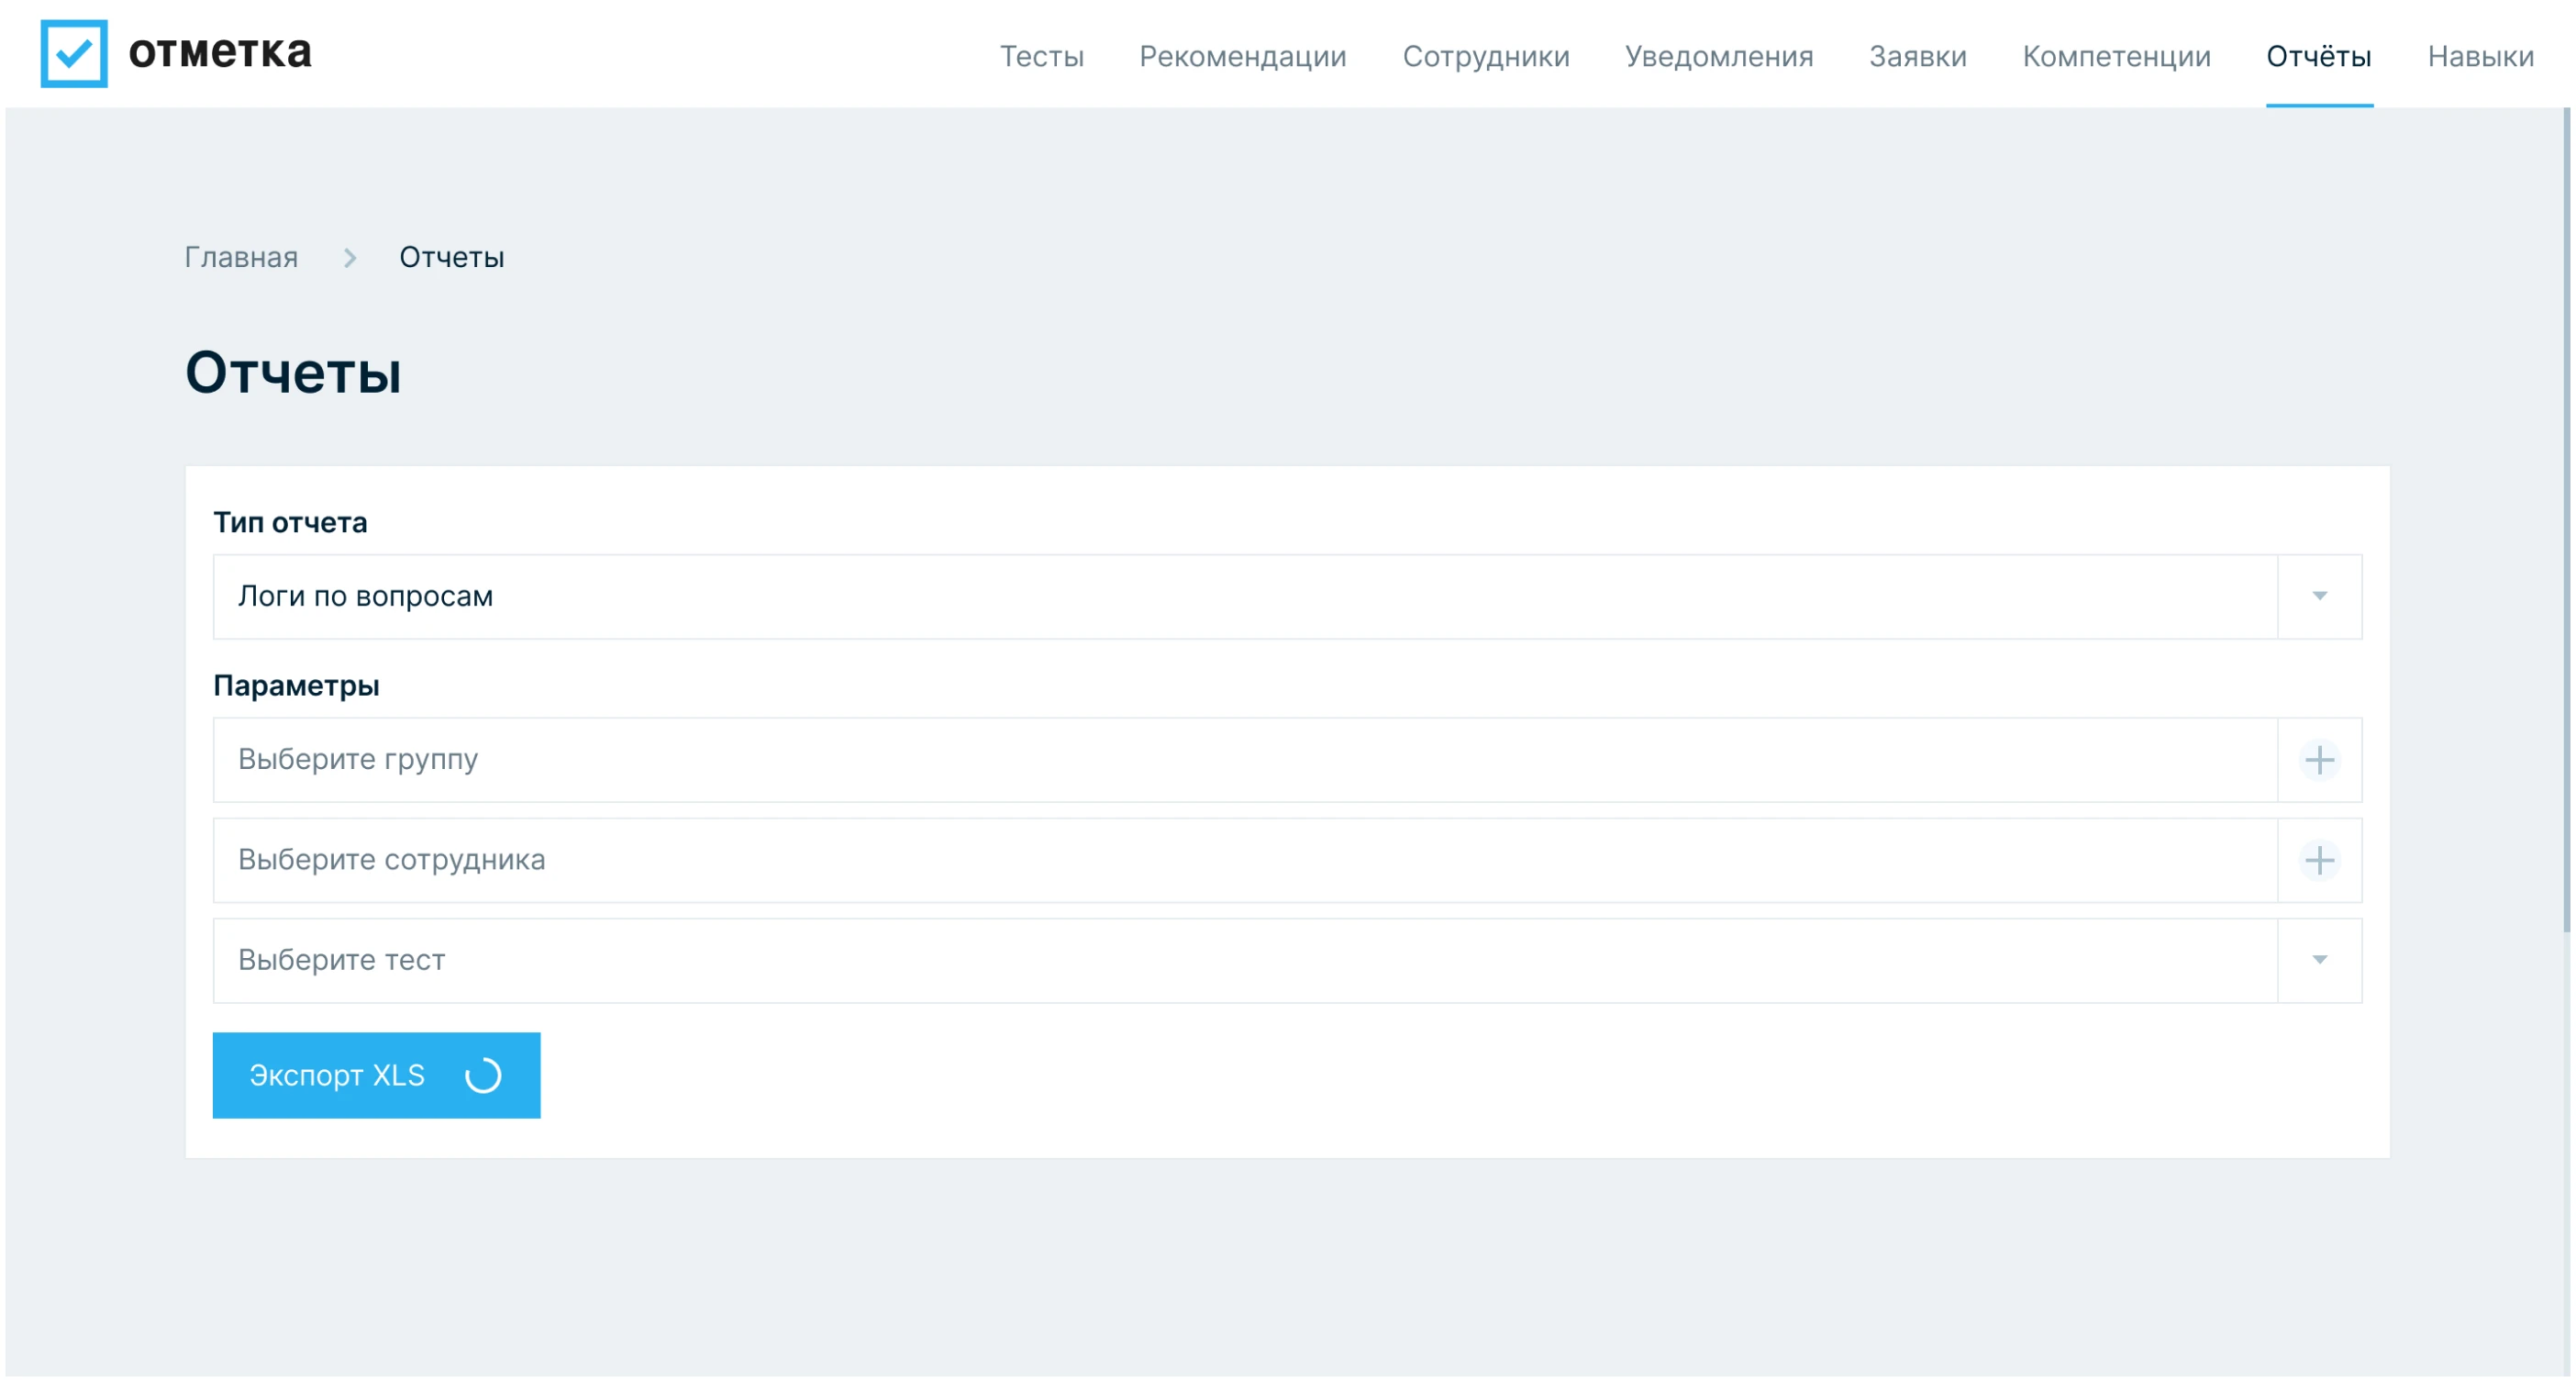Open the Логи по вопросам report type select
This screenshot has width=2576, height=1382.
click(1288, 597)
